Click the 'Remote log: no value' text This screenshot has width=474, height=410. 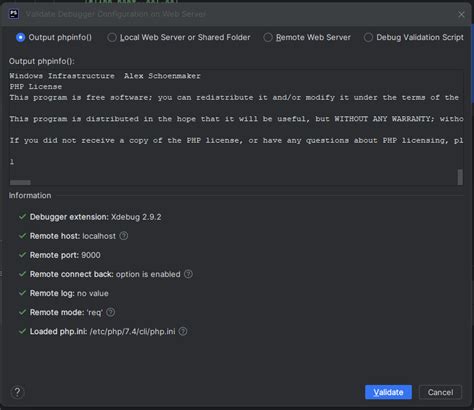[69, 293]
